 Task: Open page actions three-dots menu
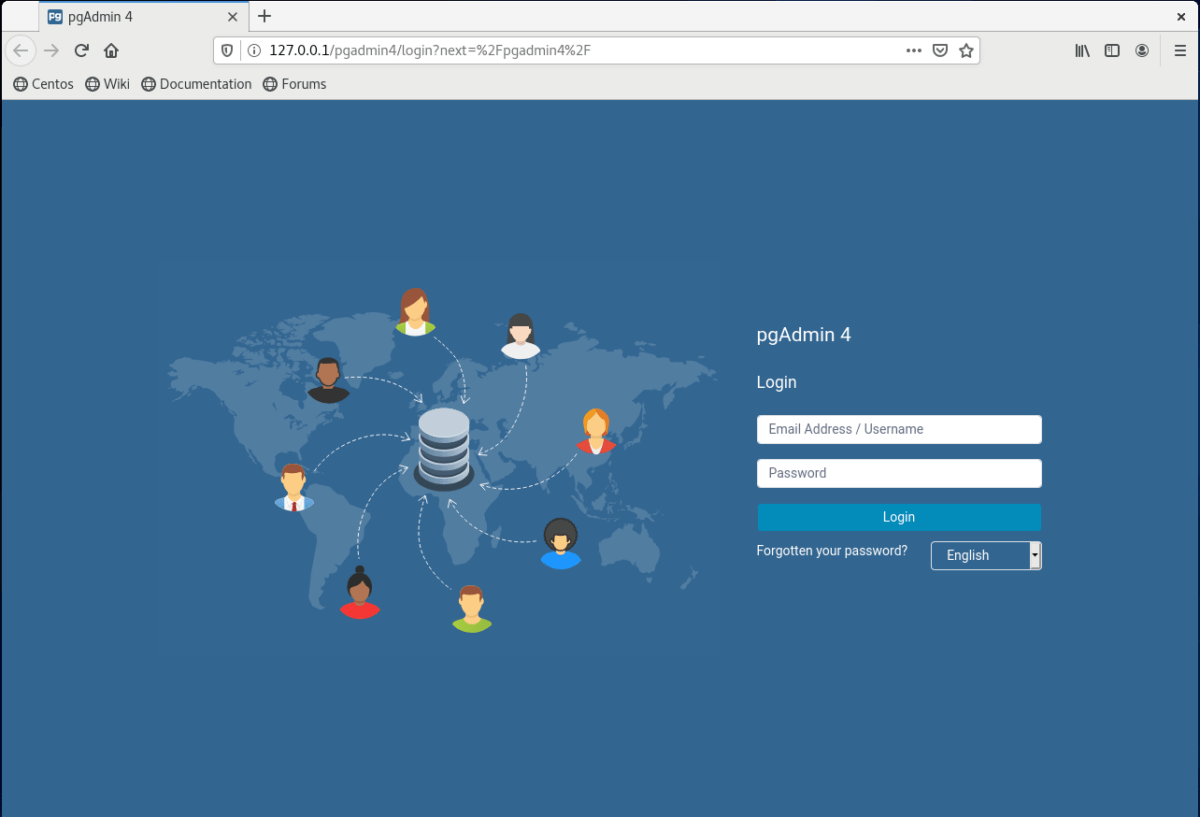click(913, 50)
